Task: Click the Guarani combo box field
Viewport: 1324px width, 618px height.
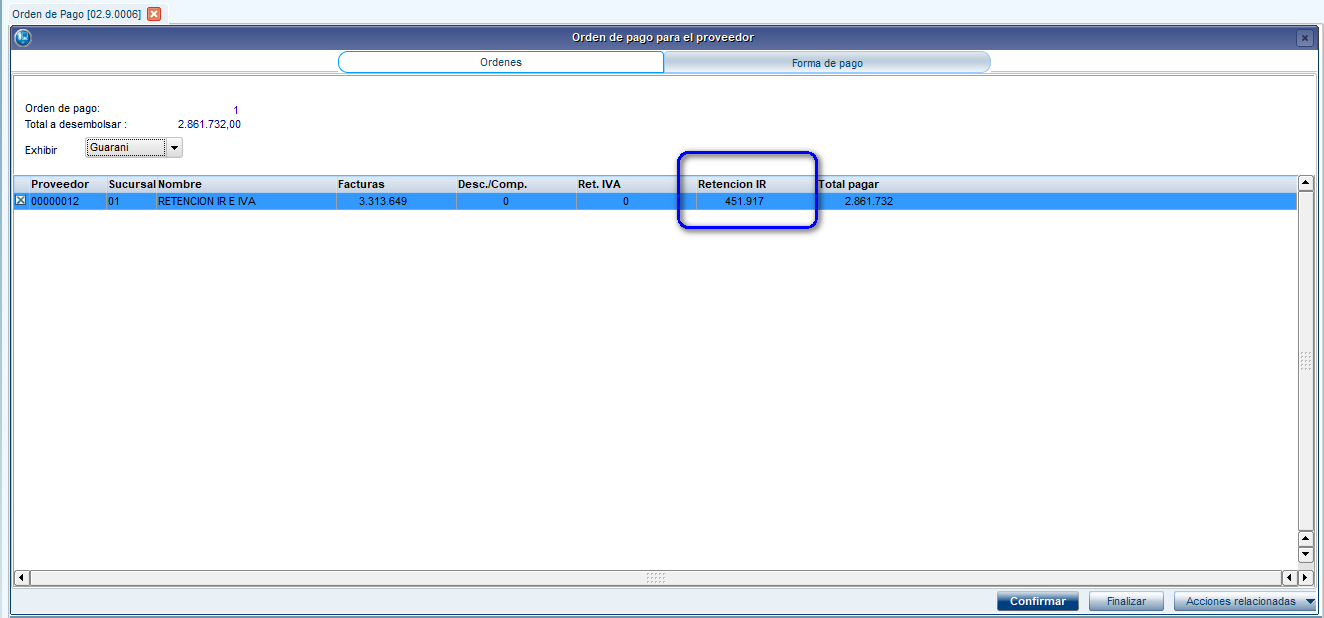Action: pos(126,148)
